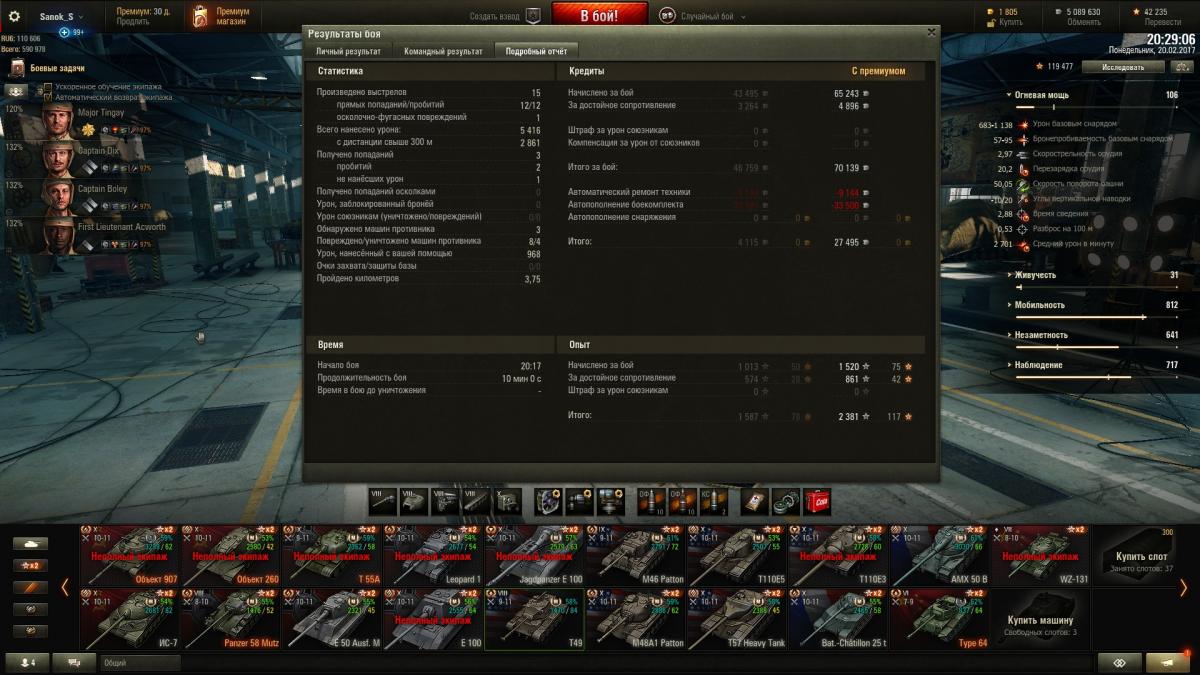
Task: Toggle the third carousel filter button below x2
Action: [30, 588]
